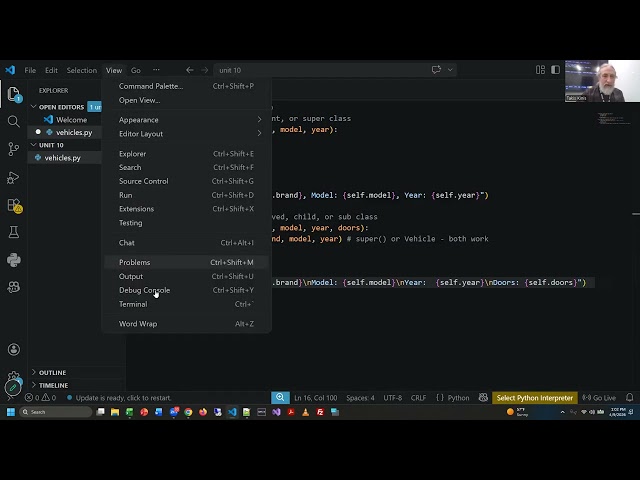
Task: Click 'Ln 16, Col 100' status entry
Action: (316, 398)
